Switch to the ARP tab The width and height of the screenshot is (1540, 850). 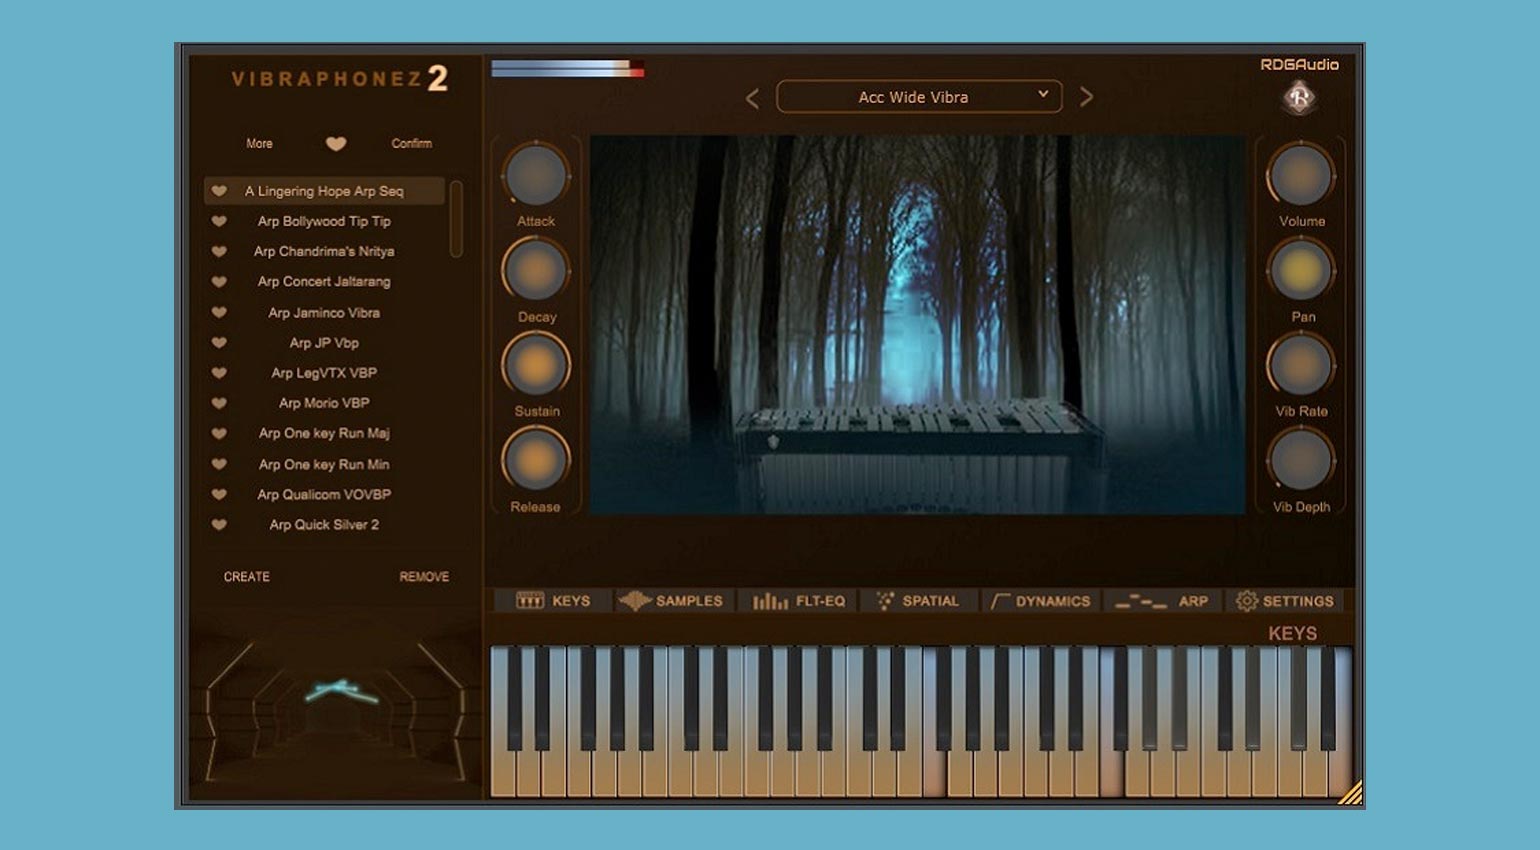click(1162, 601)
